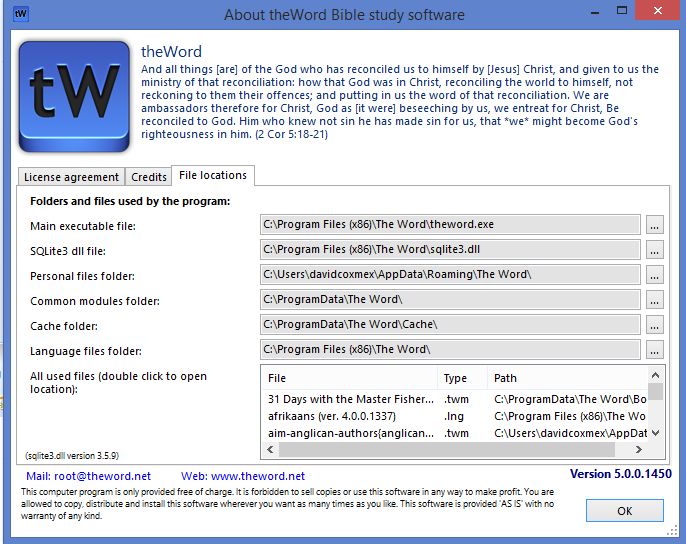Close the About theWord window
The width and height of the screenshot is (686, 544).
tap(658, 11)
